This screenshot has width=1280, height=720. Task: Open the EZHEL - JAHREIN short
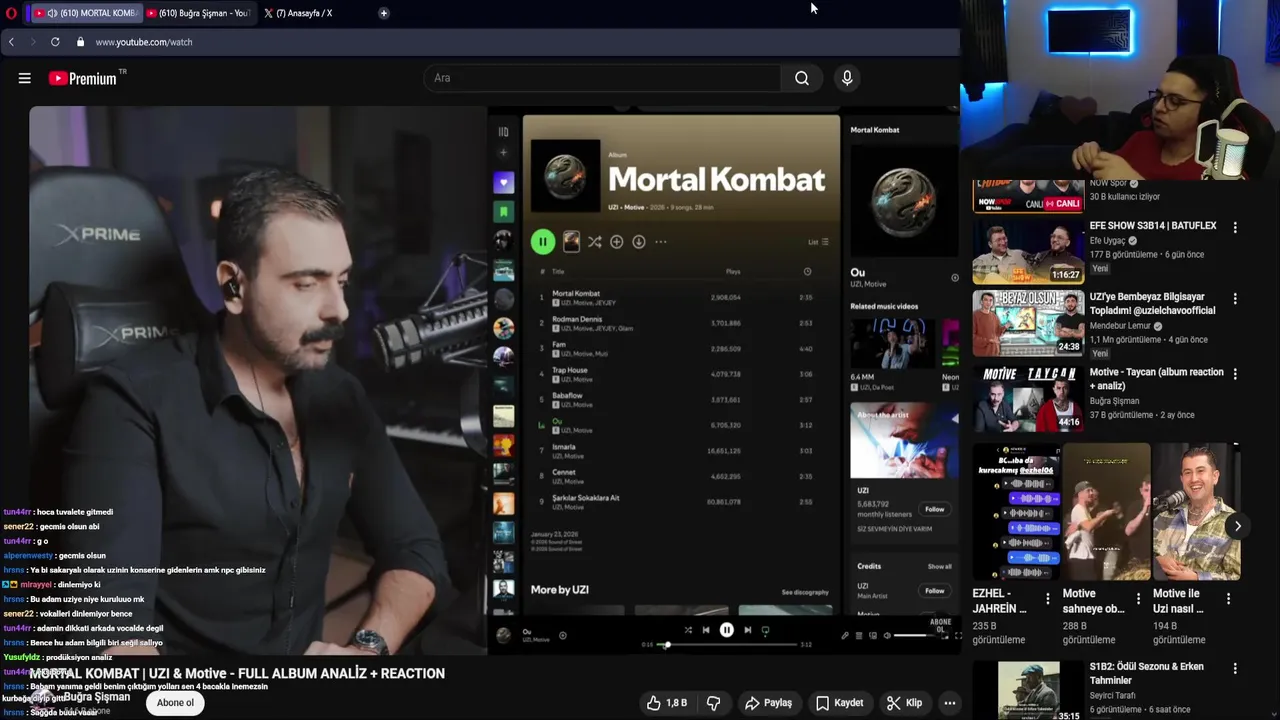pyautogui.click(x=1016, y=512)
